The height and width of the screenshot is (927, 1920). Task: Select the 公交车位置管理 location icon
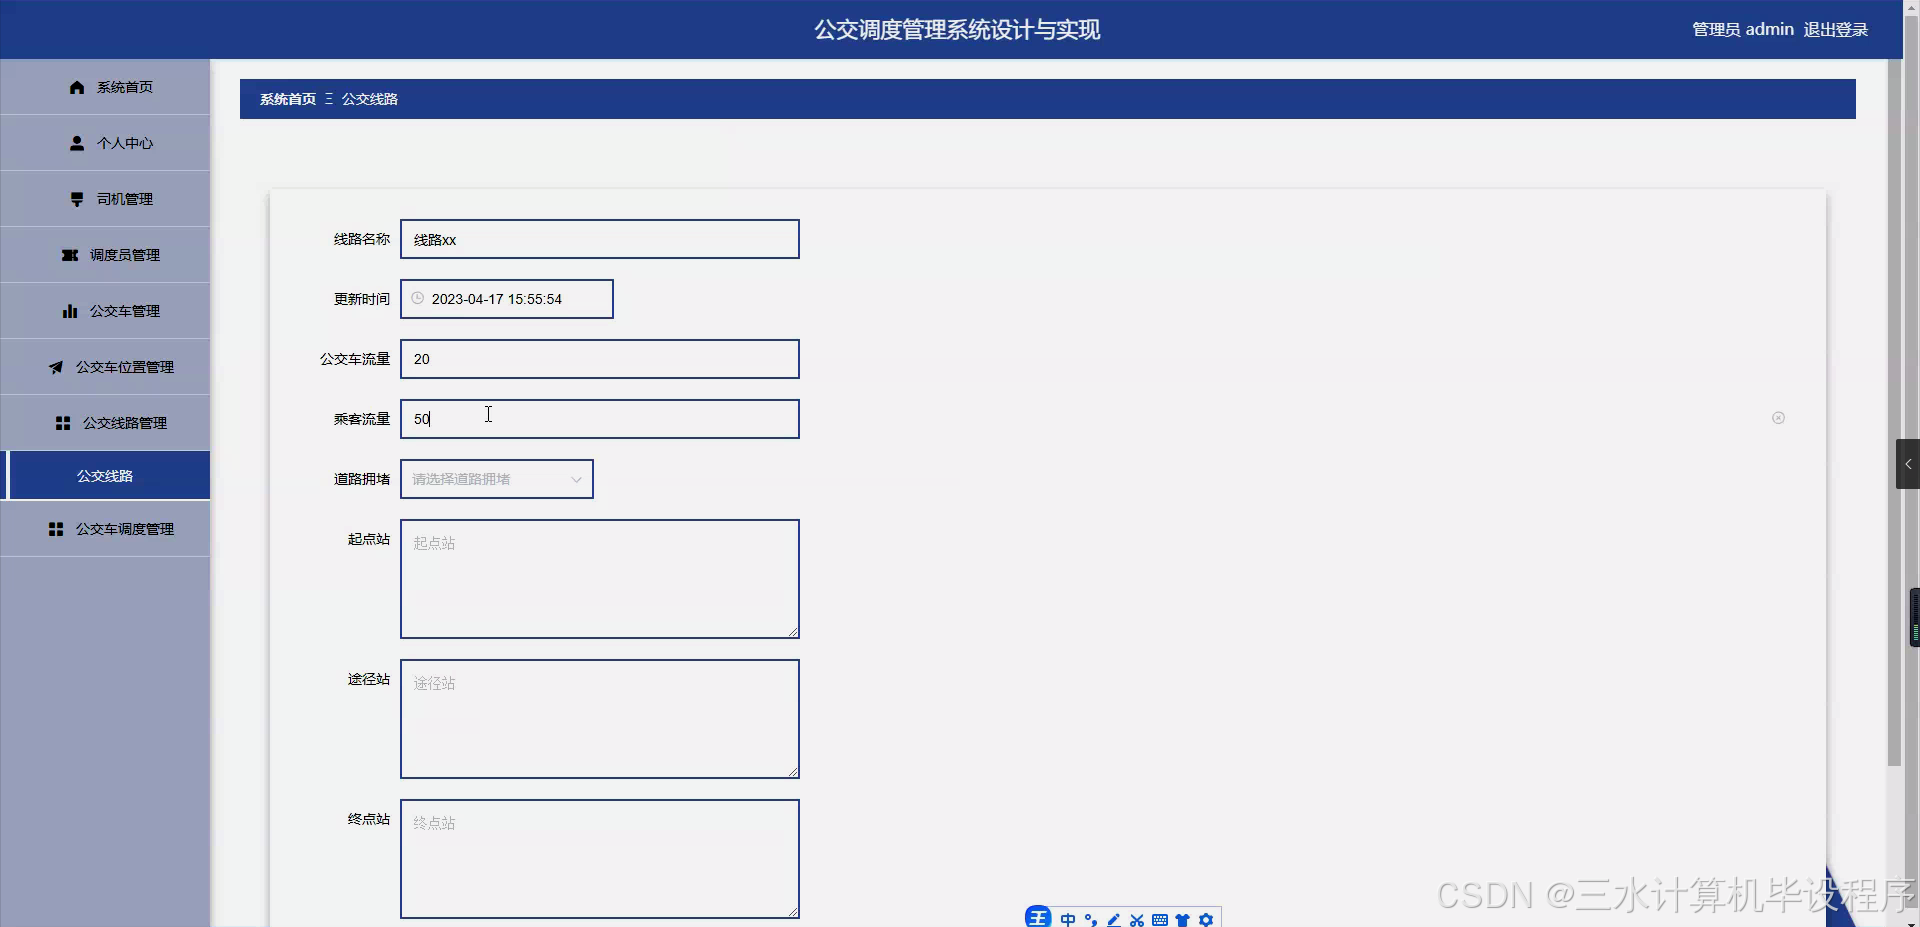point(56,366)
